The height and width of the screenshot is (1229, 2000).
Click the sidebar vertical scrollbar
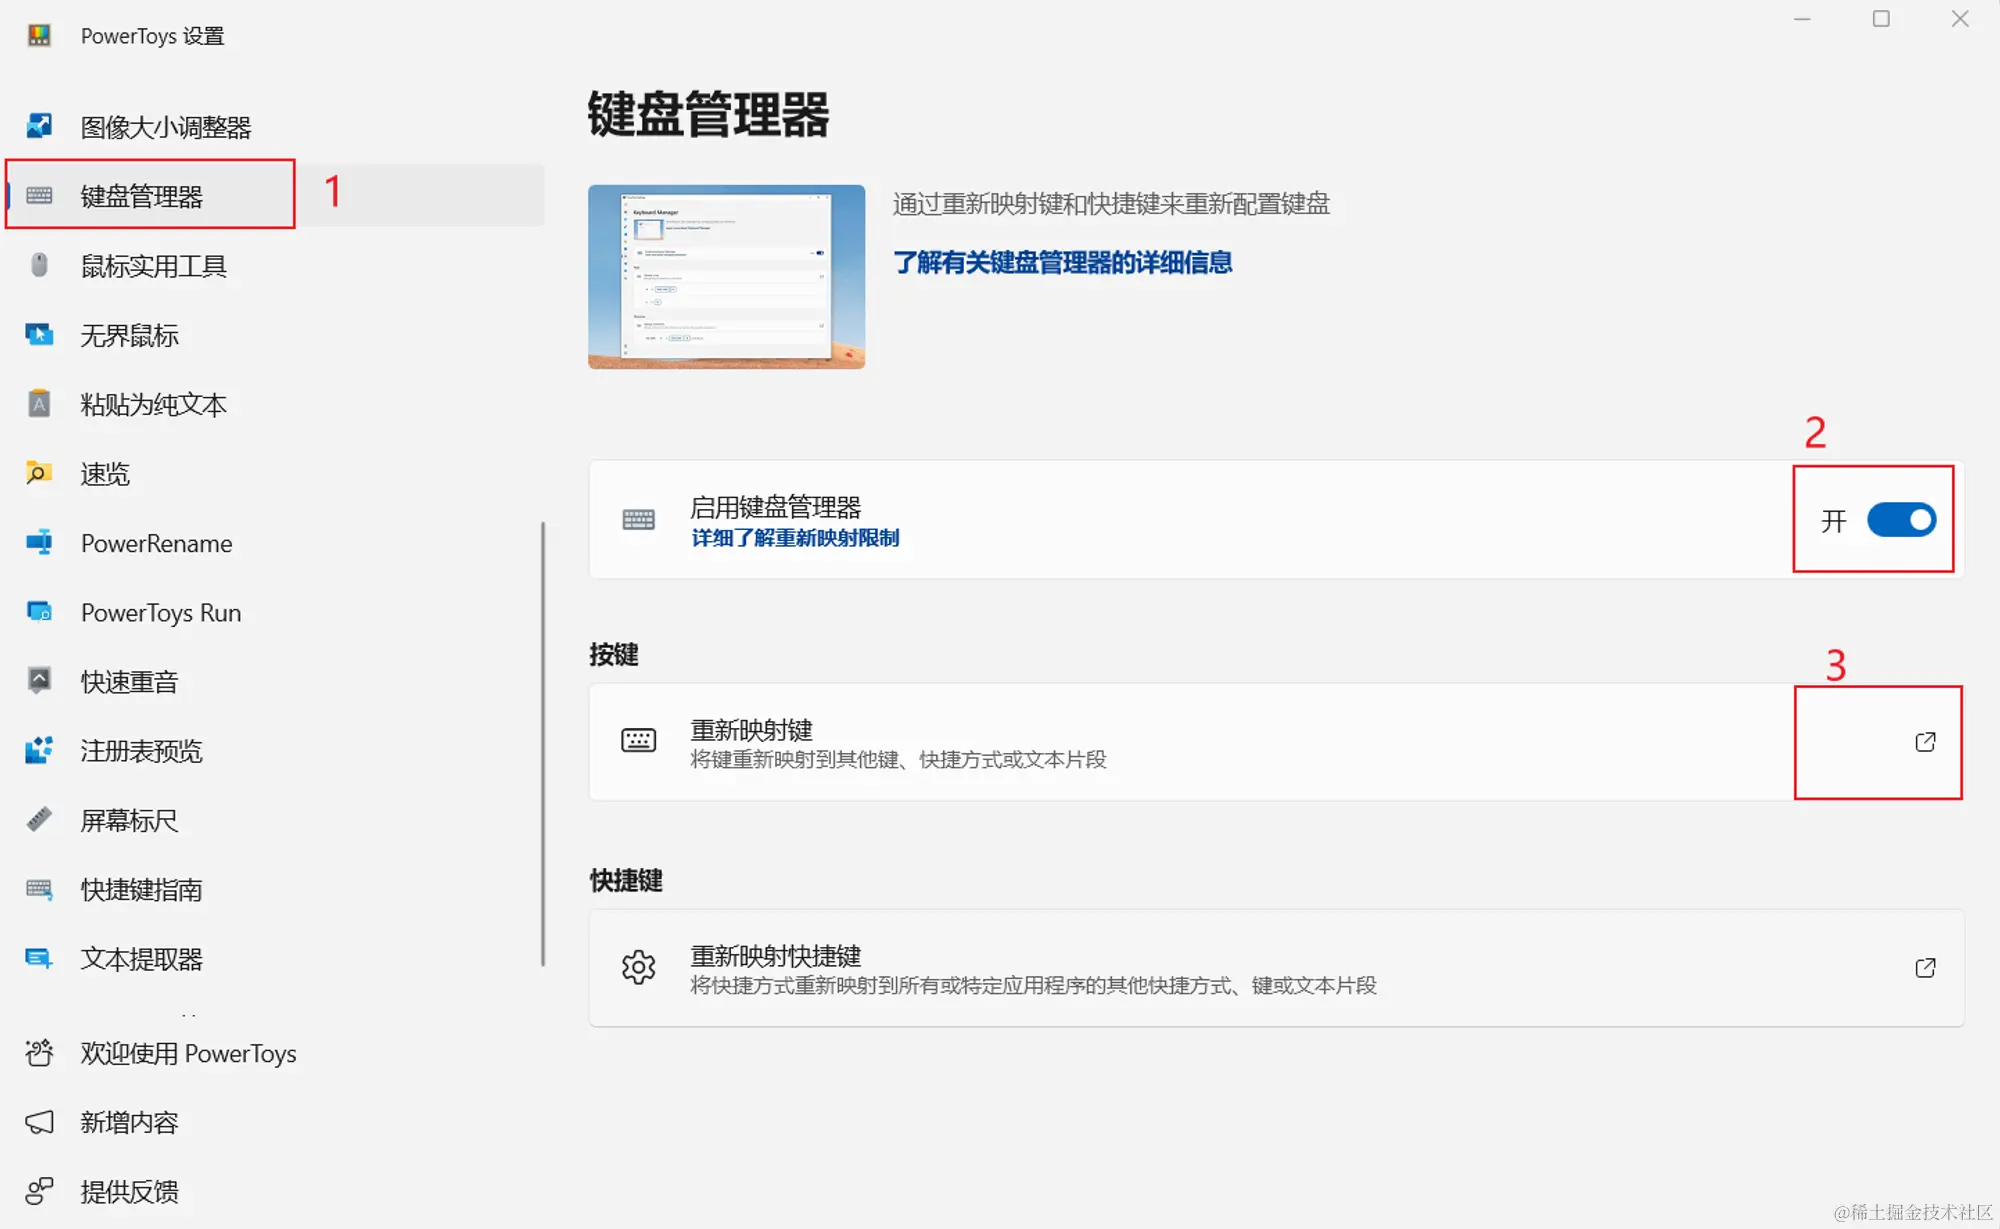(543, 742)
